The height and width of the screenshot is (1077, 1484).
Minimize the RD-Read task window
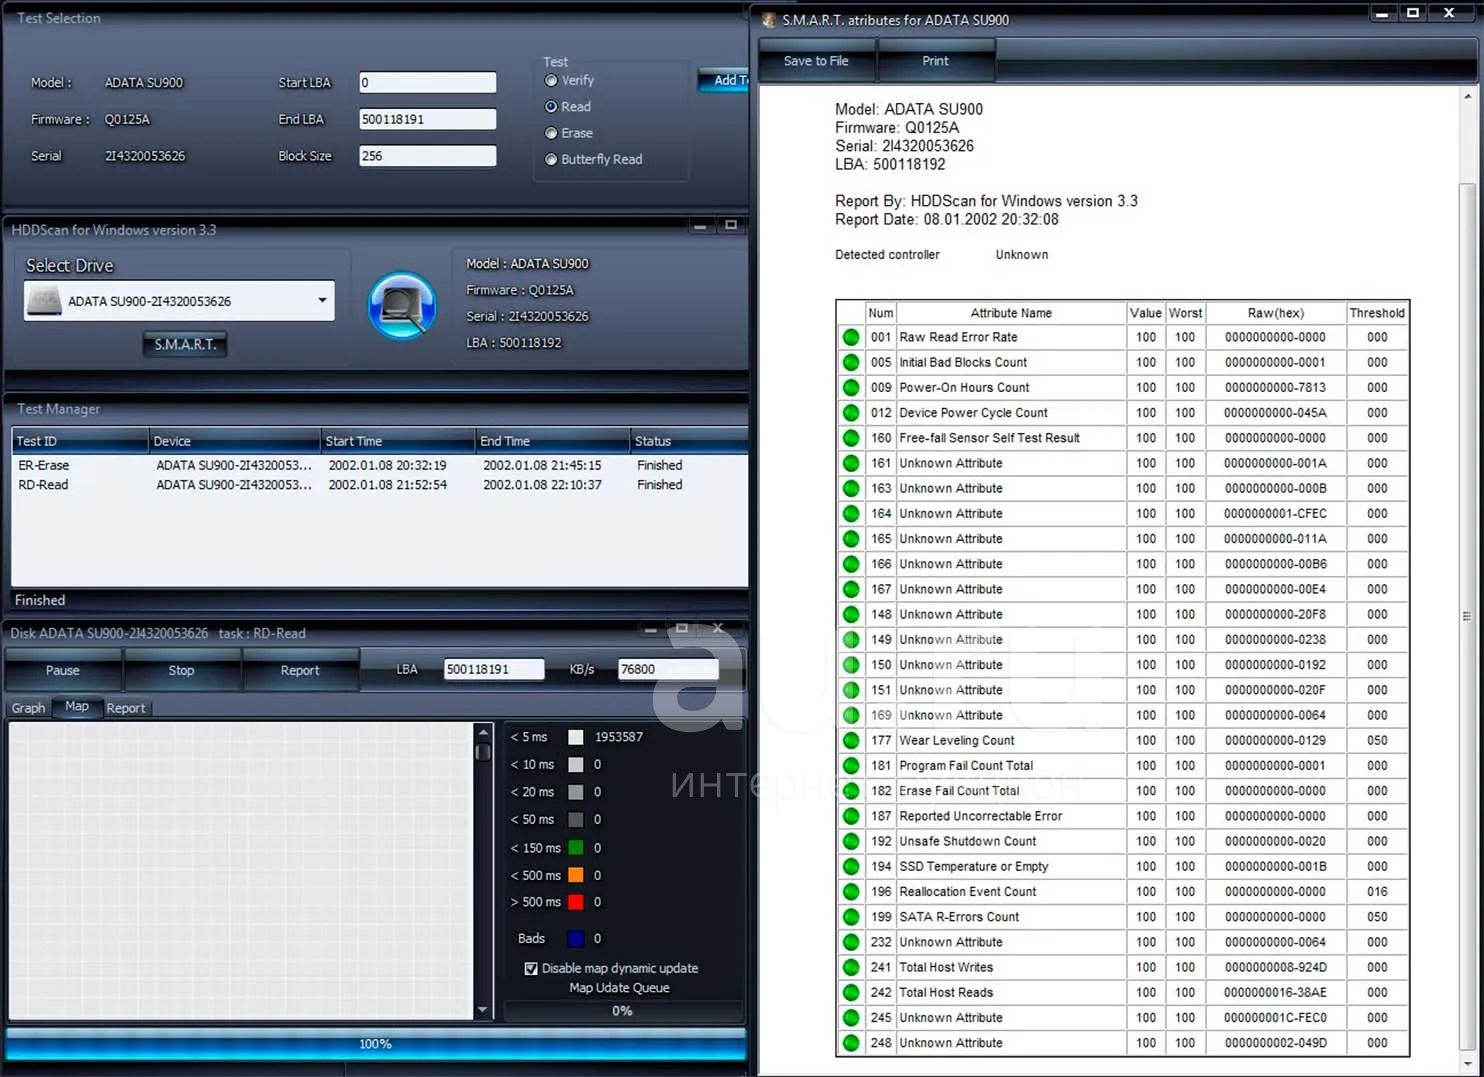point(651,630)
